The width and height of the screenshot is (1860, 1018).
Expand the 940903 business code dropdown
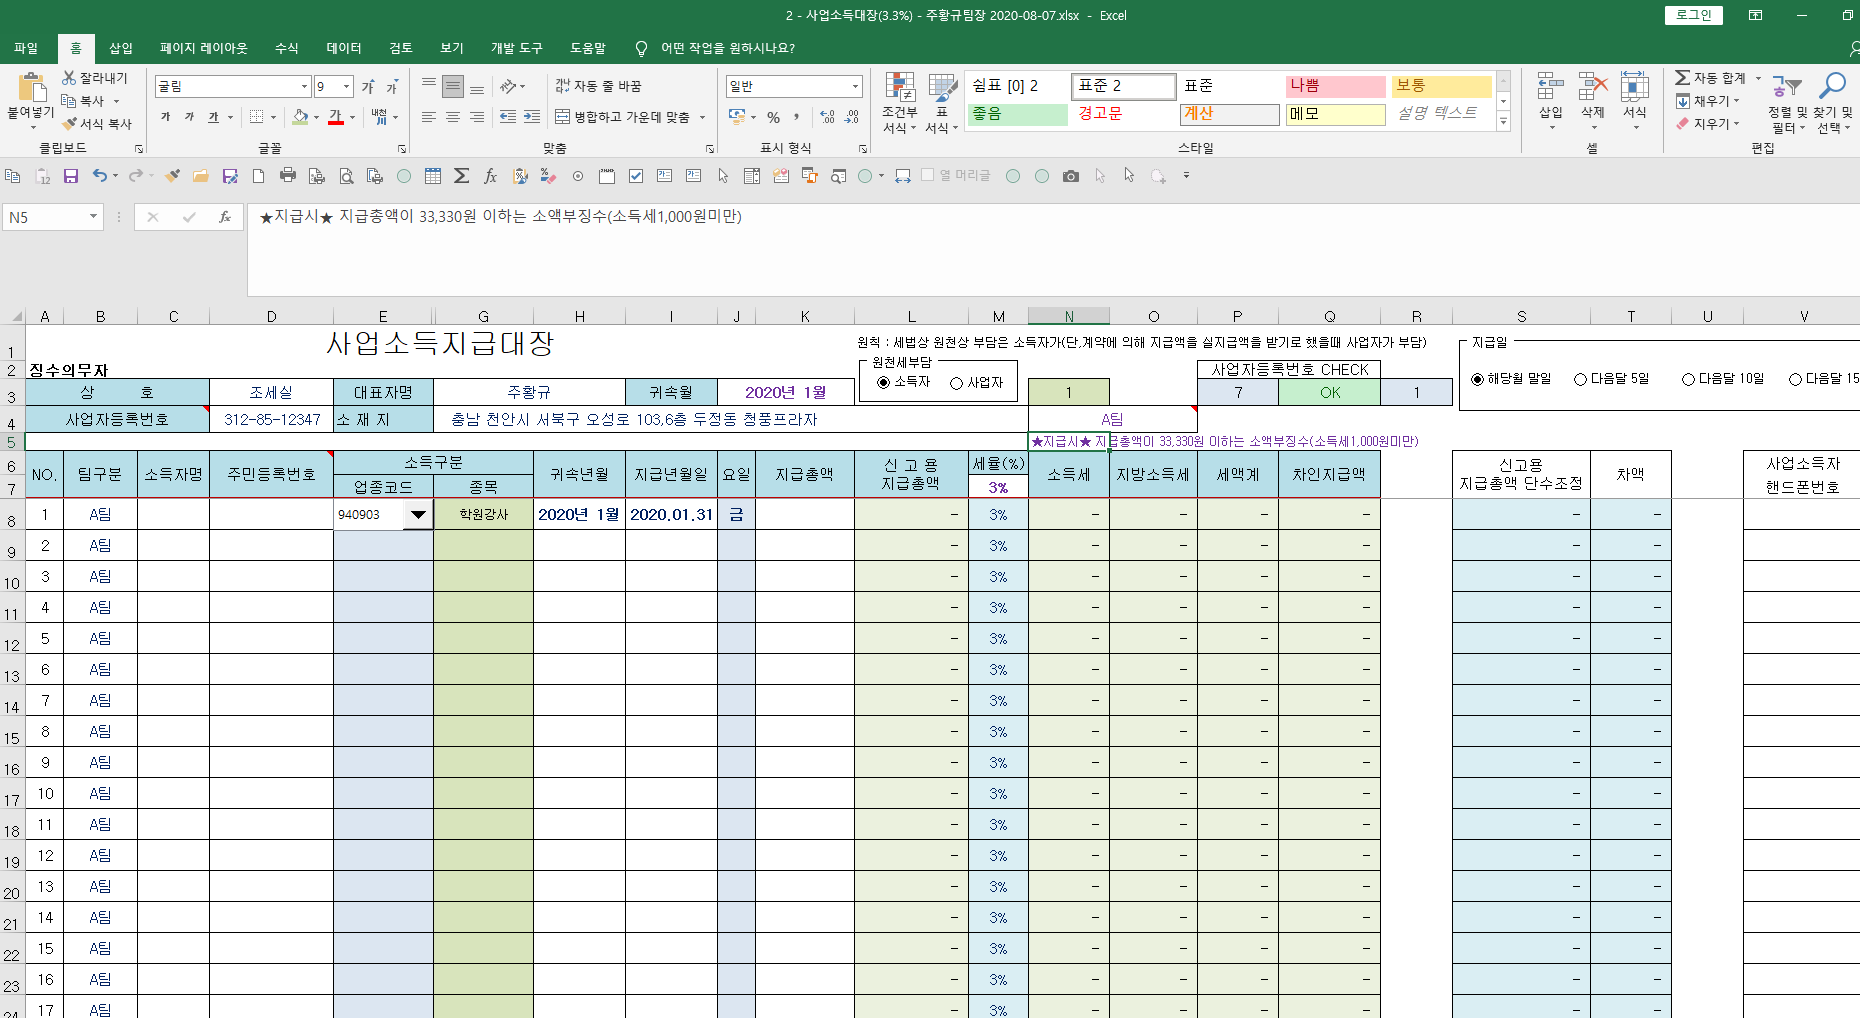coord(418,515)
